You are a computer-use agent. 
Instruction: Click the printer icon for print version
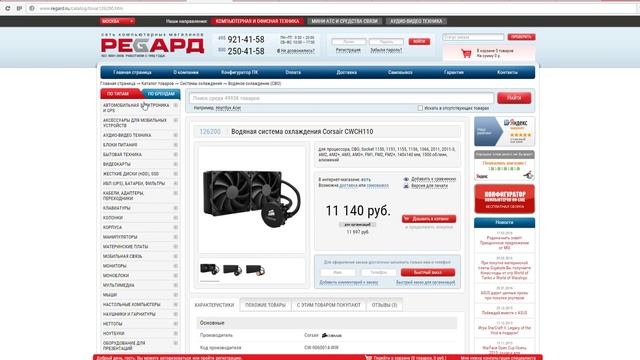pyautogui.click(x=406, y=186)
